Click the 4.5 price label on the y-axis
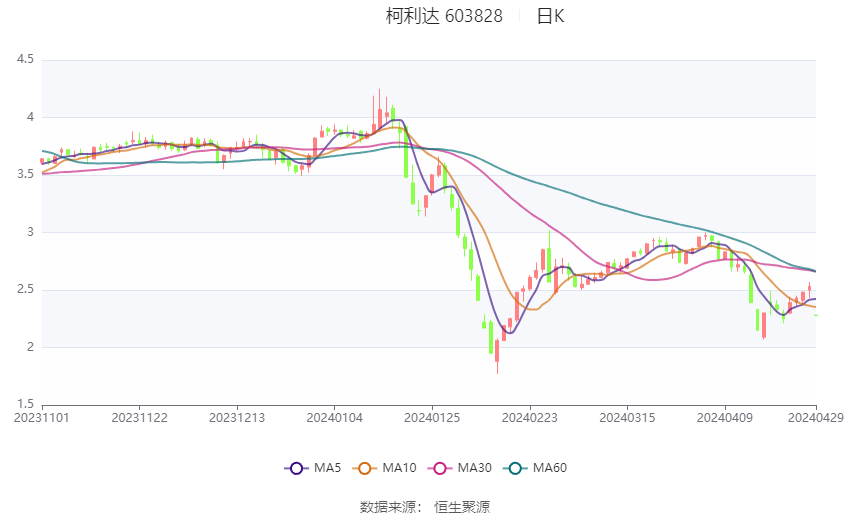This screenshot has height=517, width=850. coord(25,60)
